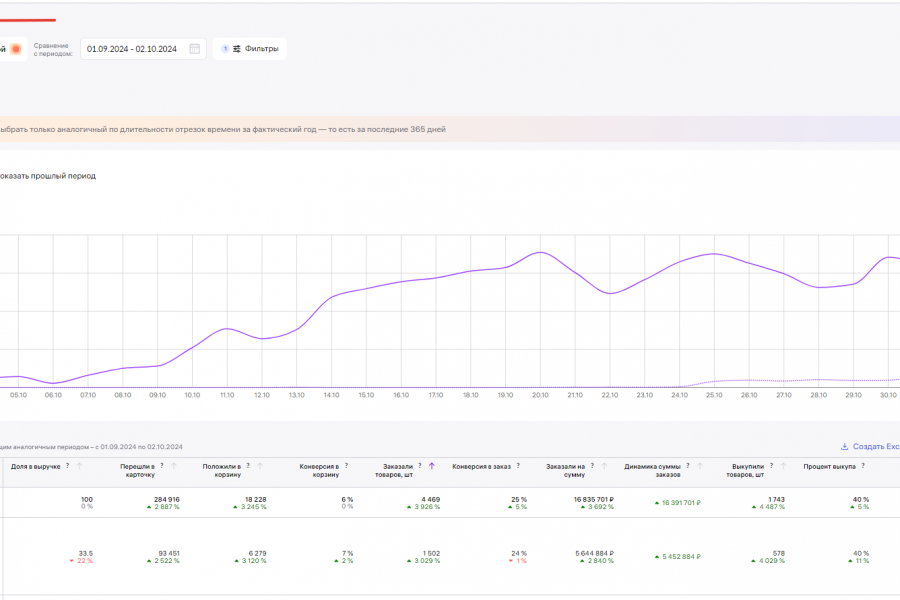Image resolution: width=900 pixels, height=600 pixels.
Task: Click the 16 835 701 ₽ order sum value
Action: pos(593,500)
